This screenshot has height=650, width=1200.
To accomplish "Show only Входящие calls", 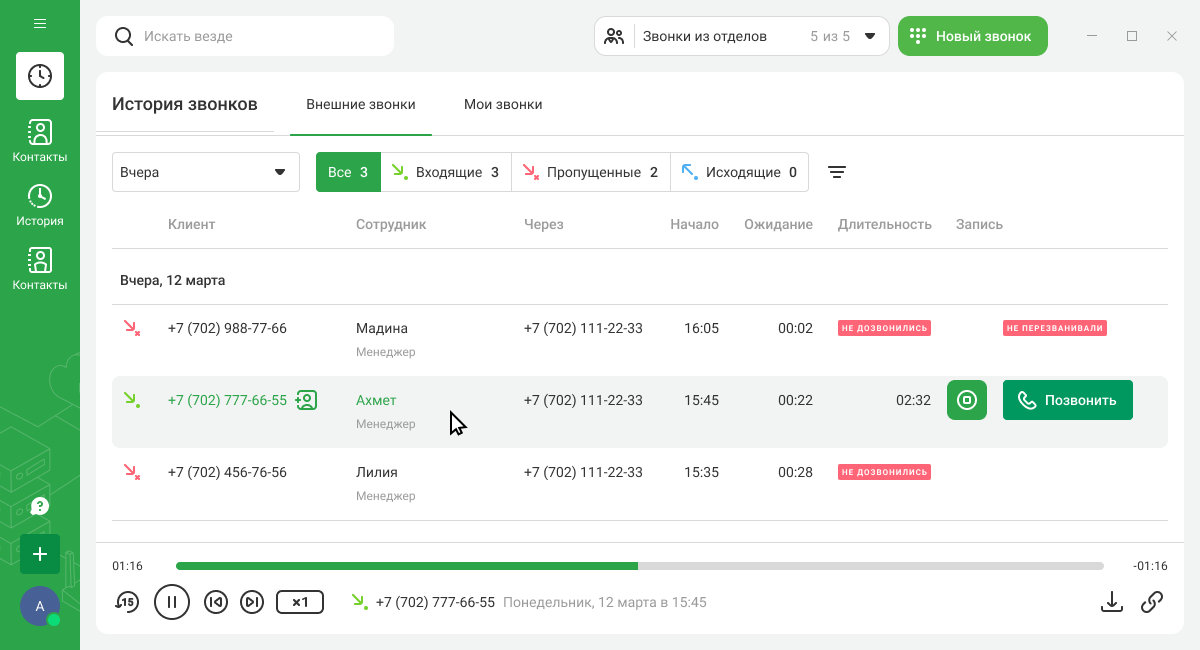I will [446, 172].
